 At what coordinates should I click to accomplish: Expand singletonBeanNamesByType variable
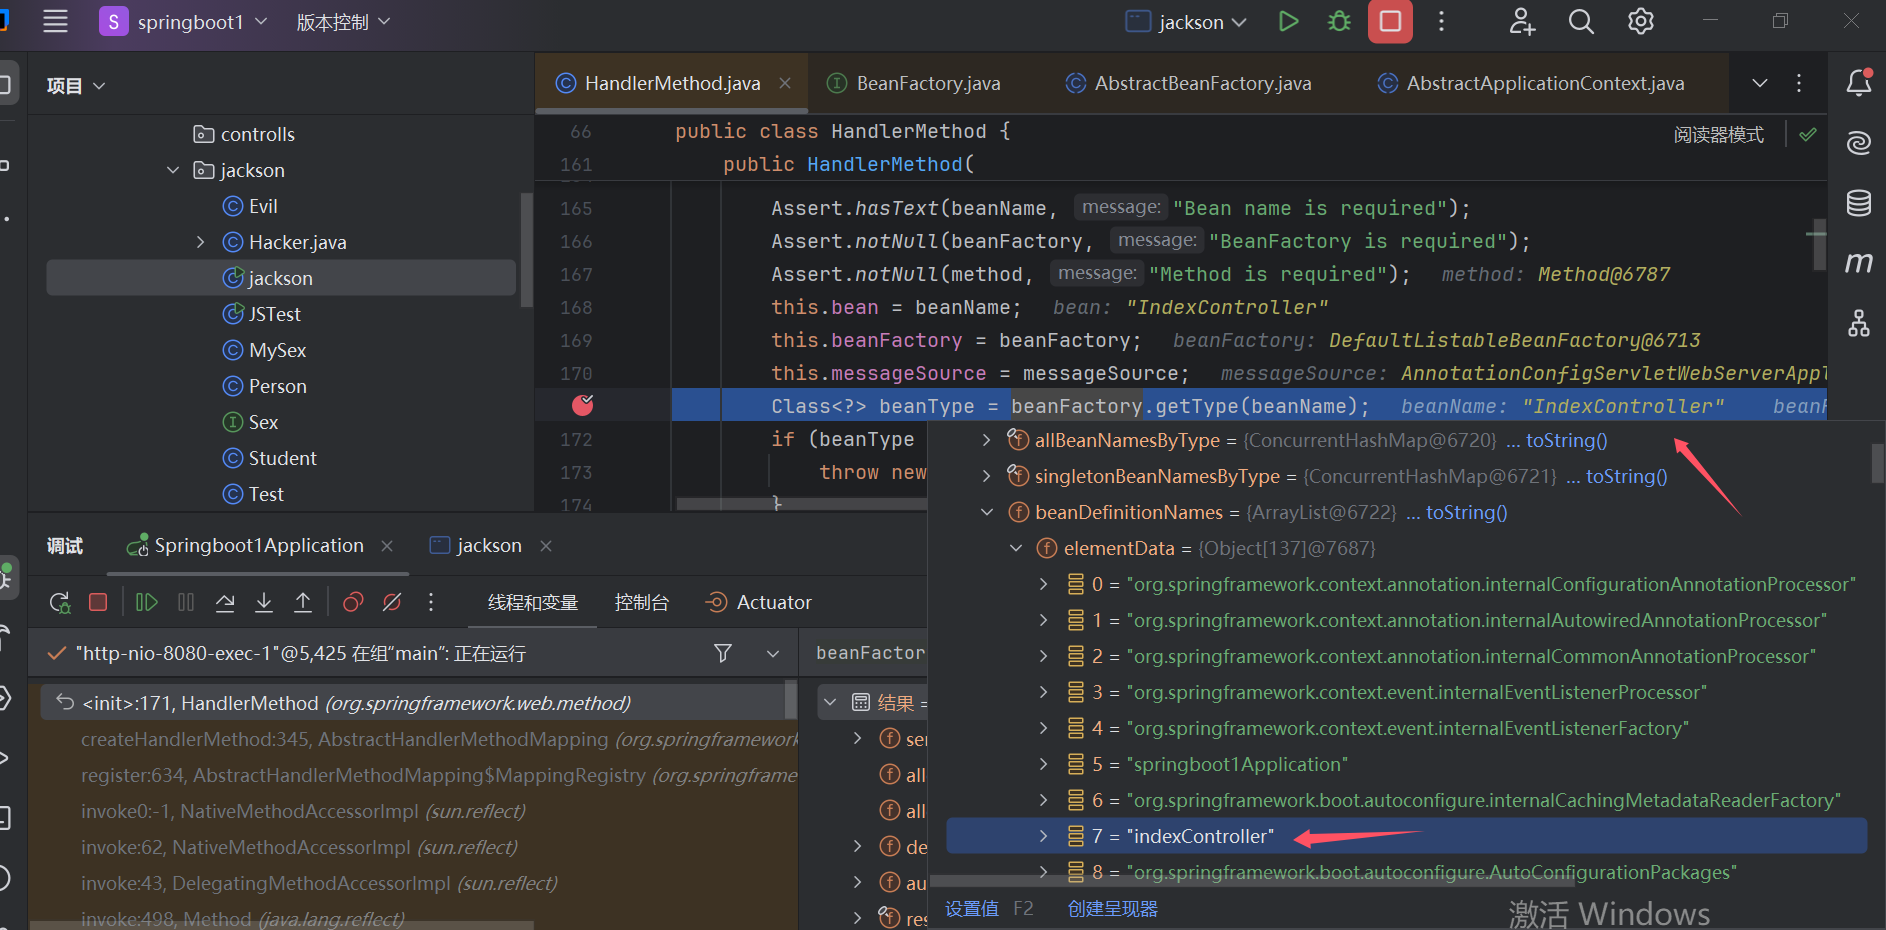[987, 476]
